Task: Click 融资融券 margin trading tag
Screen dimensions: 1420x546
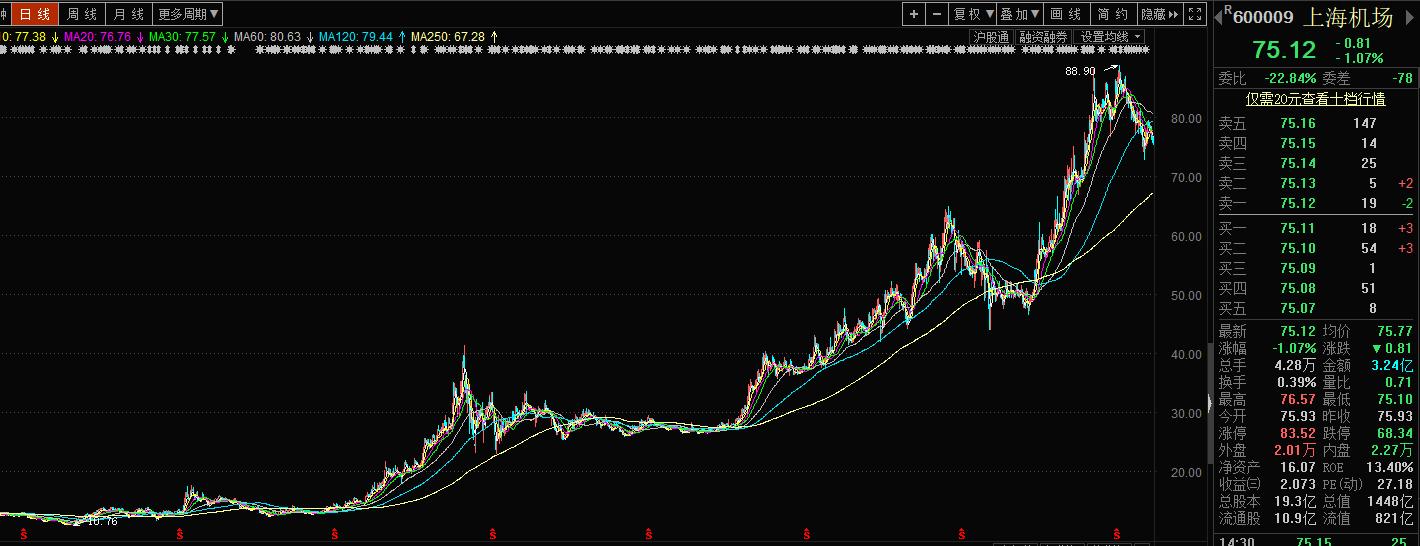Action: (x=1043, y=37)
